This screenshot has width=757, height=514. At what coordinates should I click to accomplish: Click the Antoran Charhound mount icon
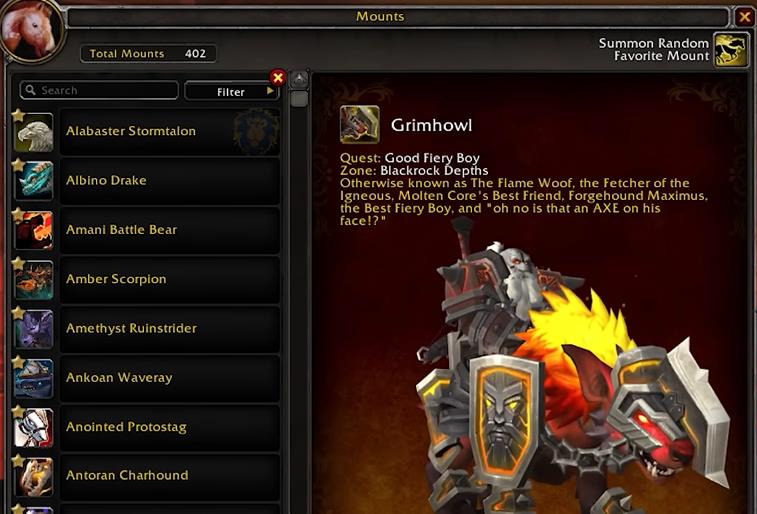(x=34, y=477)
